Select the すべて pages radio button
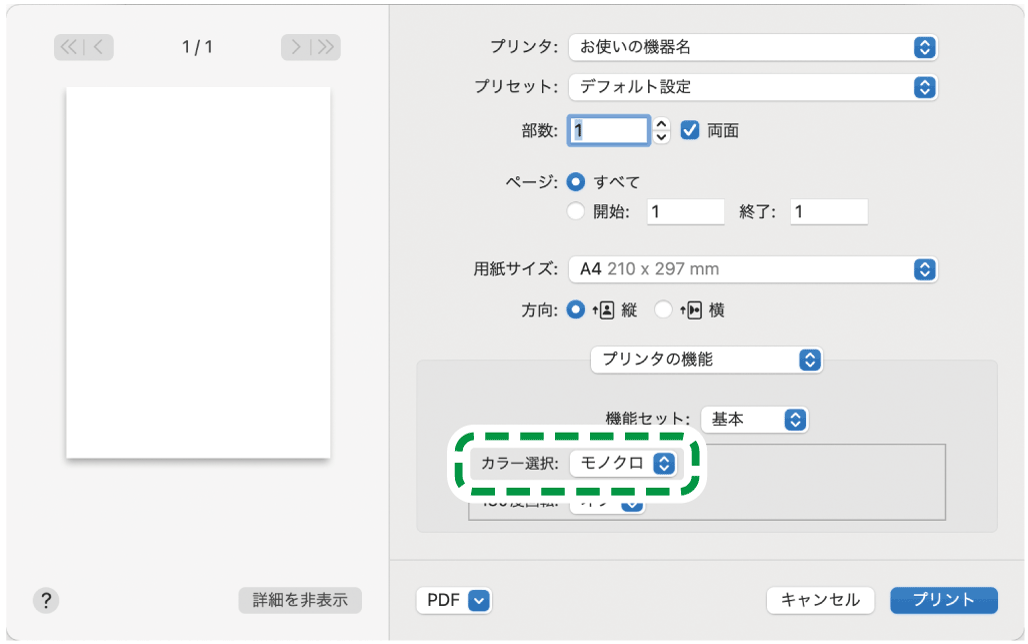 click(x=575, y=183)
